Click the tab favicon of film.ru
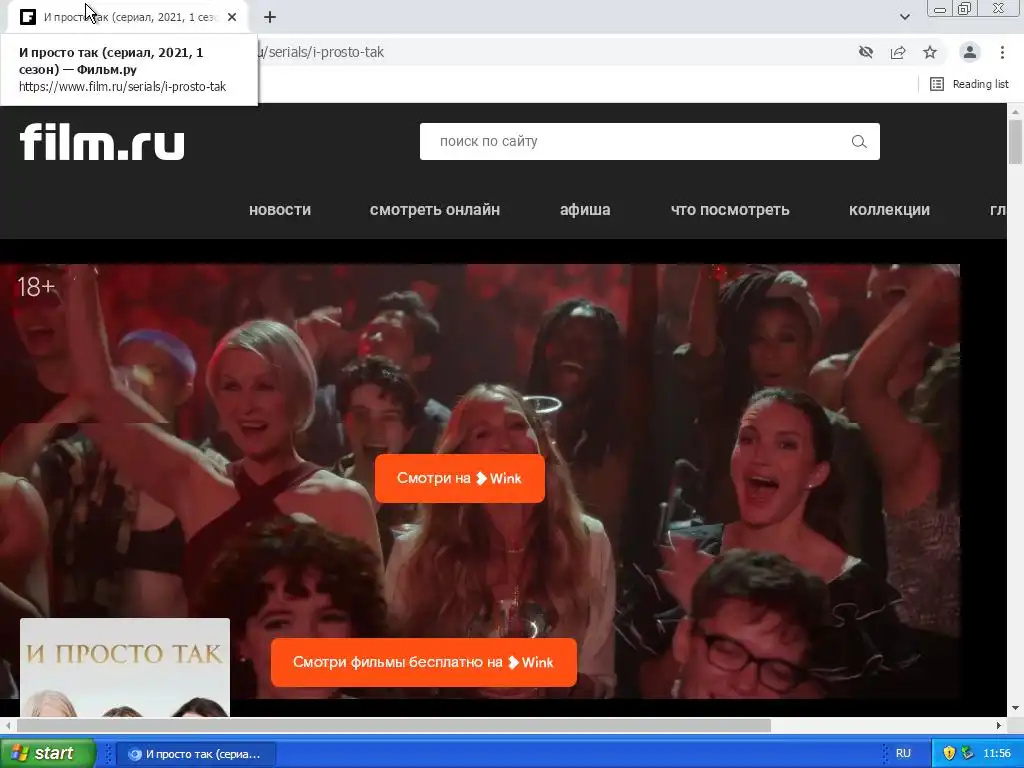This screenshot has width=1024, height=768. 28,17
